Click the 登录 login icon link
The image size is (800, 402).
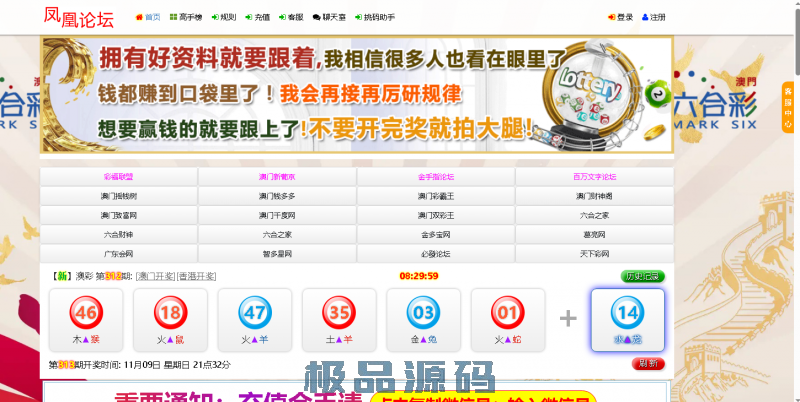pos(620,18)
